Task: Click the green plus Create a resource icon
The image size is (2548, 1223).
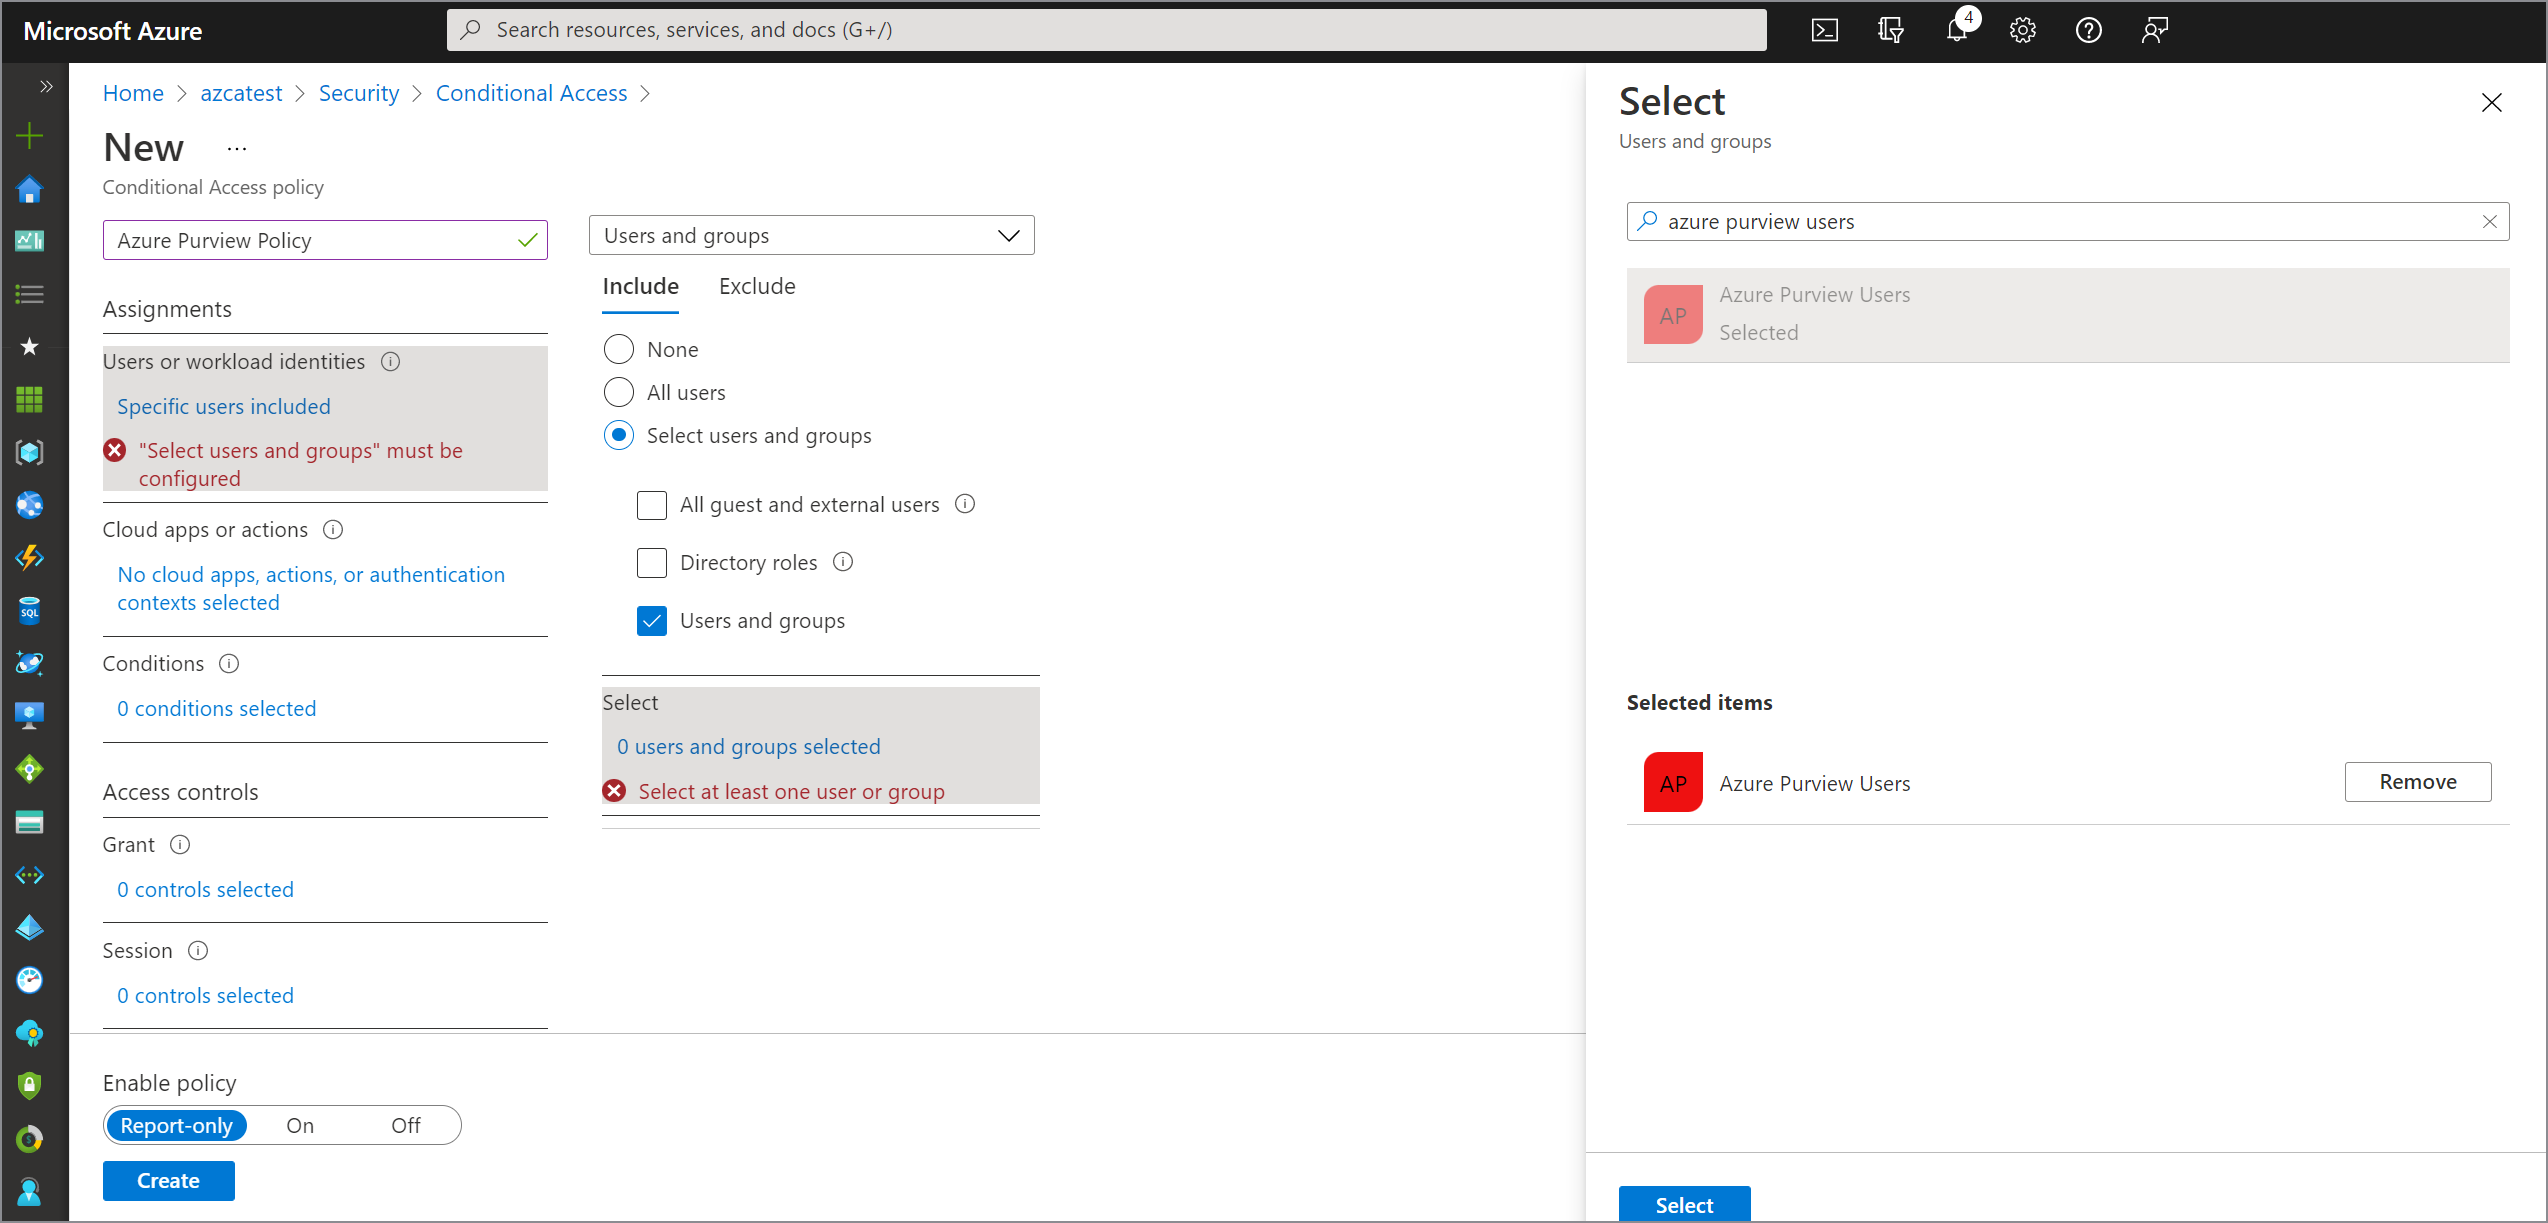Action: click(x=30, y=136)
